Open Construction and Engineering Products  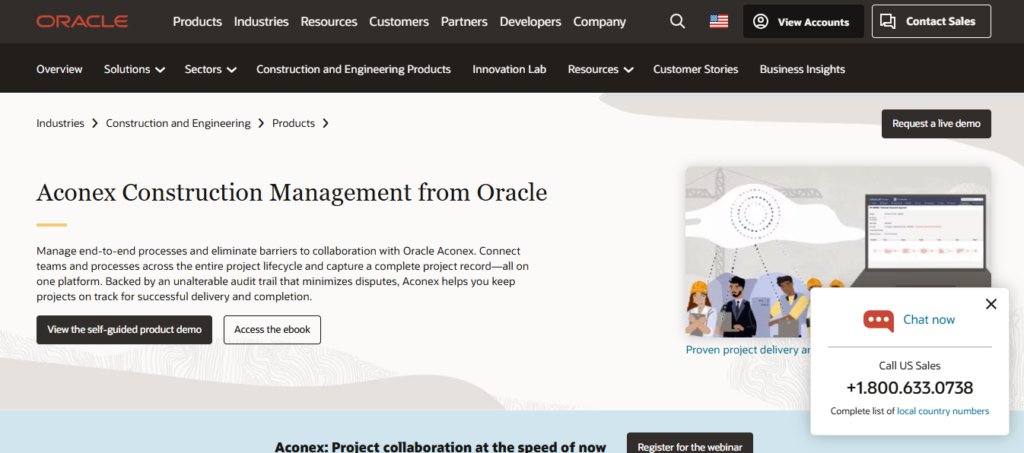pos(353,69)
